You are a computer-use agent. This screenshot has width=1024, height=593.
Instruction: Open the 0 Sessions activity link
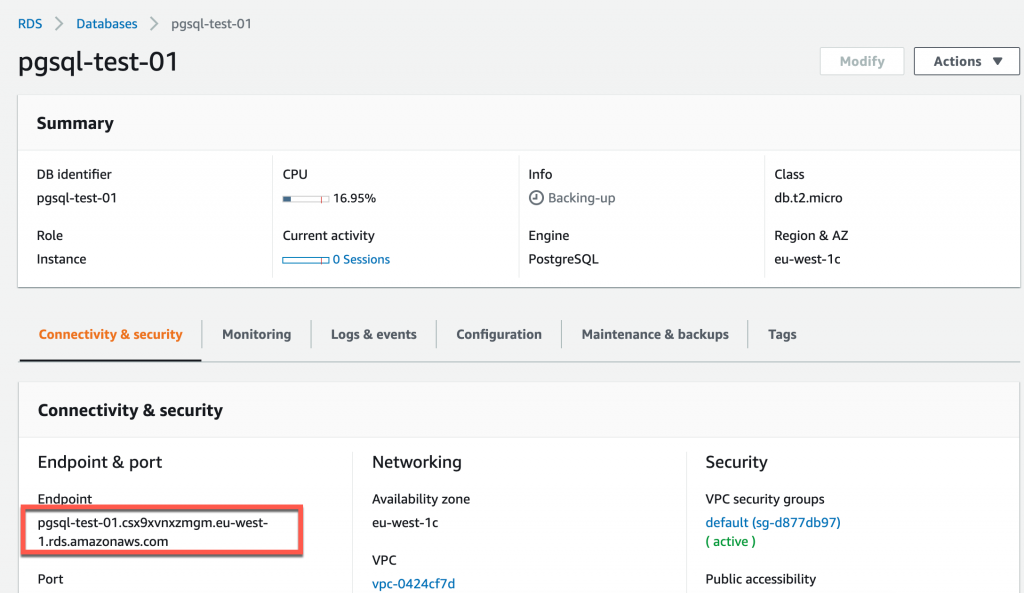tap(361, 259)
